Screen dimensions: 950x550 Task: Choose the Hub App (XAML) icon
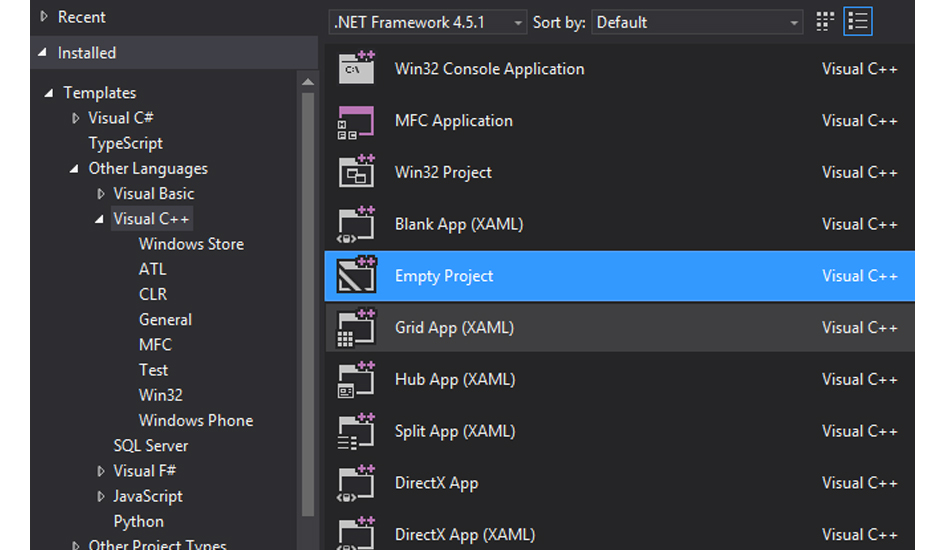(356, 380)
